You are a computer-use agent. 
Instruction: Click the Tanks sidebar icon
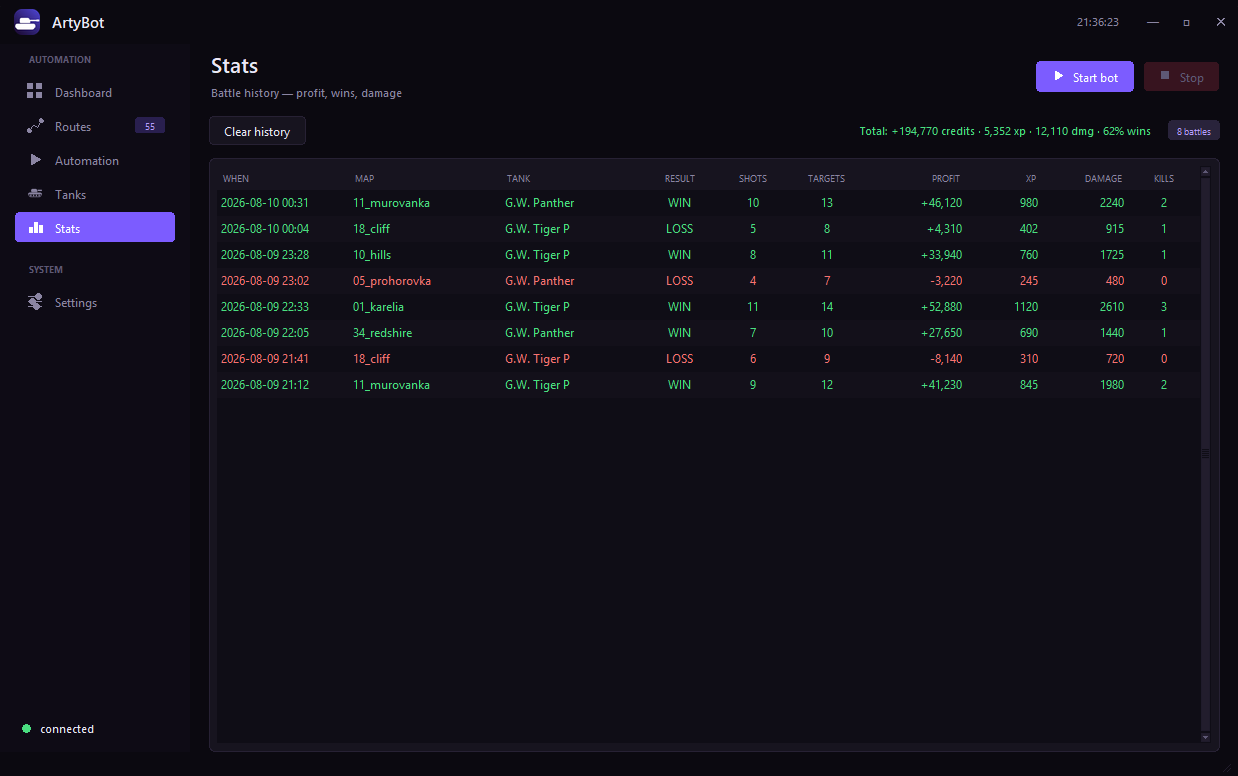click(x=35, y=194)
